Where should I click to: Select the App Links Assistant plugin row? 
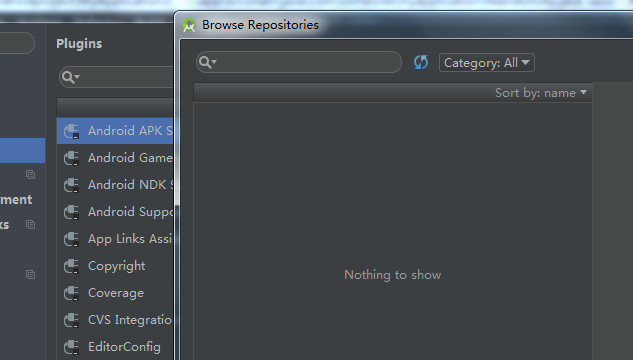[115, 239]
